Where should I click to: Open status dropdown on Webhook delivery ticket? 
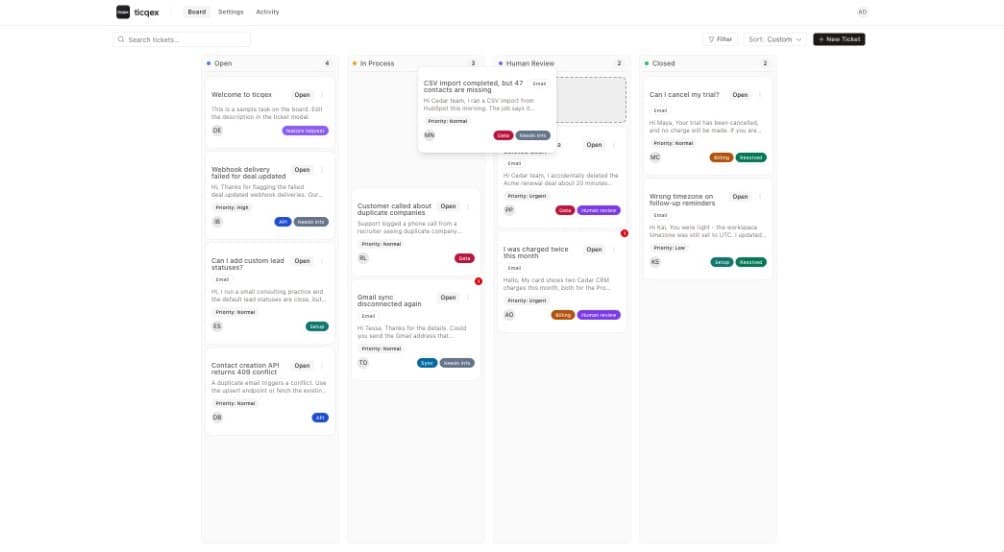coord(302,170)
